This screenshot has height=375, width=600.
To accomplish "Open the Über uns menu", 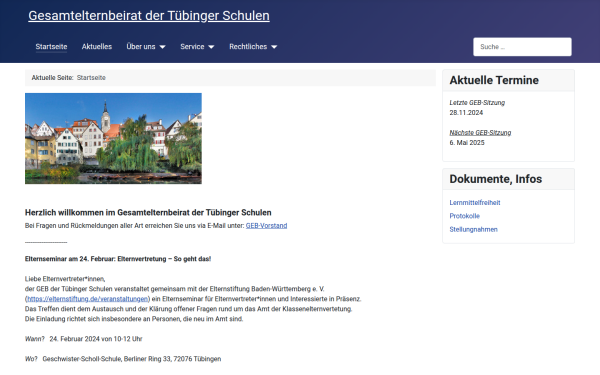I will tap(141, 47).
